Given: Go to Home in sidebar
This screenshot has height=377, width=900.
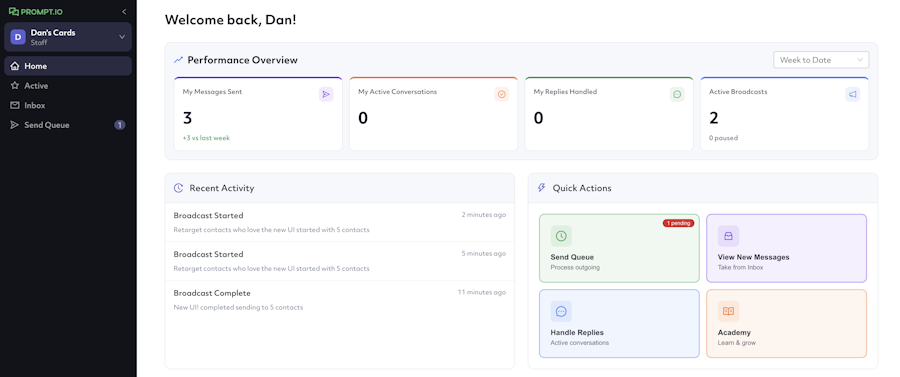Looking at the screenshot, I should coord(68,66).
